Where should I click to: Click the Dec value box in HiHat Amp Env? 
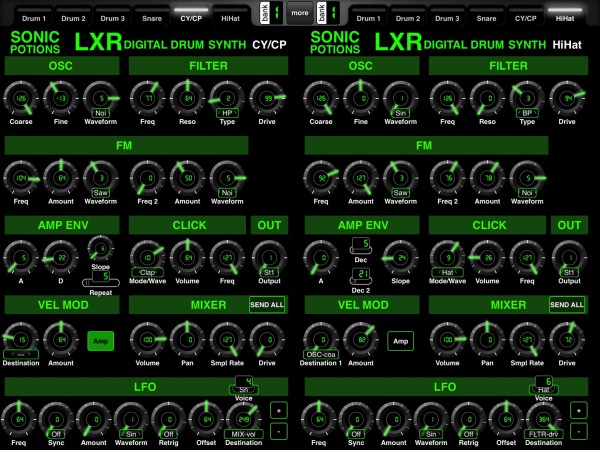[361, 245]
